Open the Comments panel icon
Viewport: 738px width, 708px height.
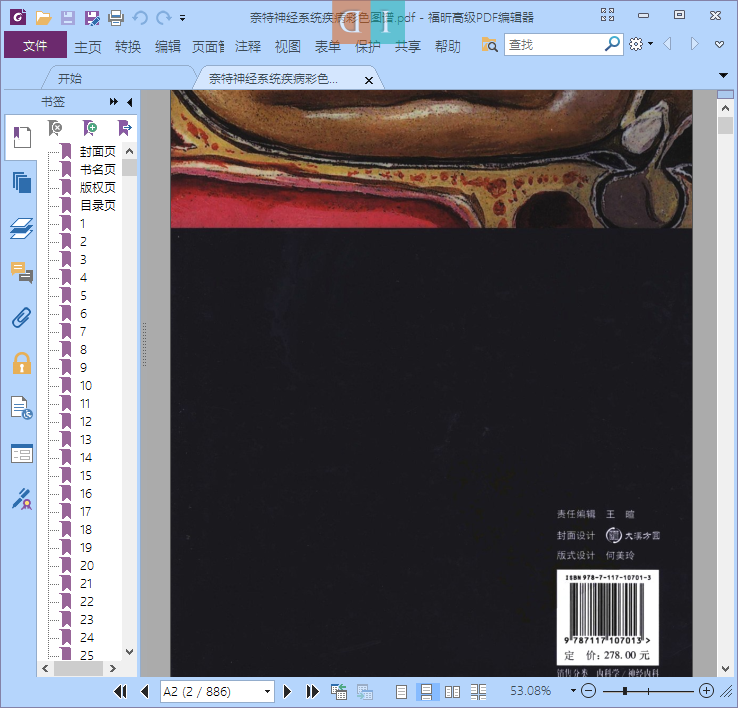(x=22, y=273)
